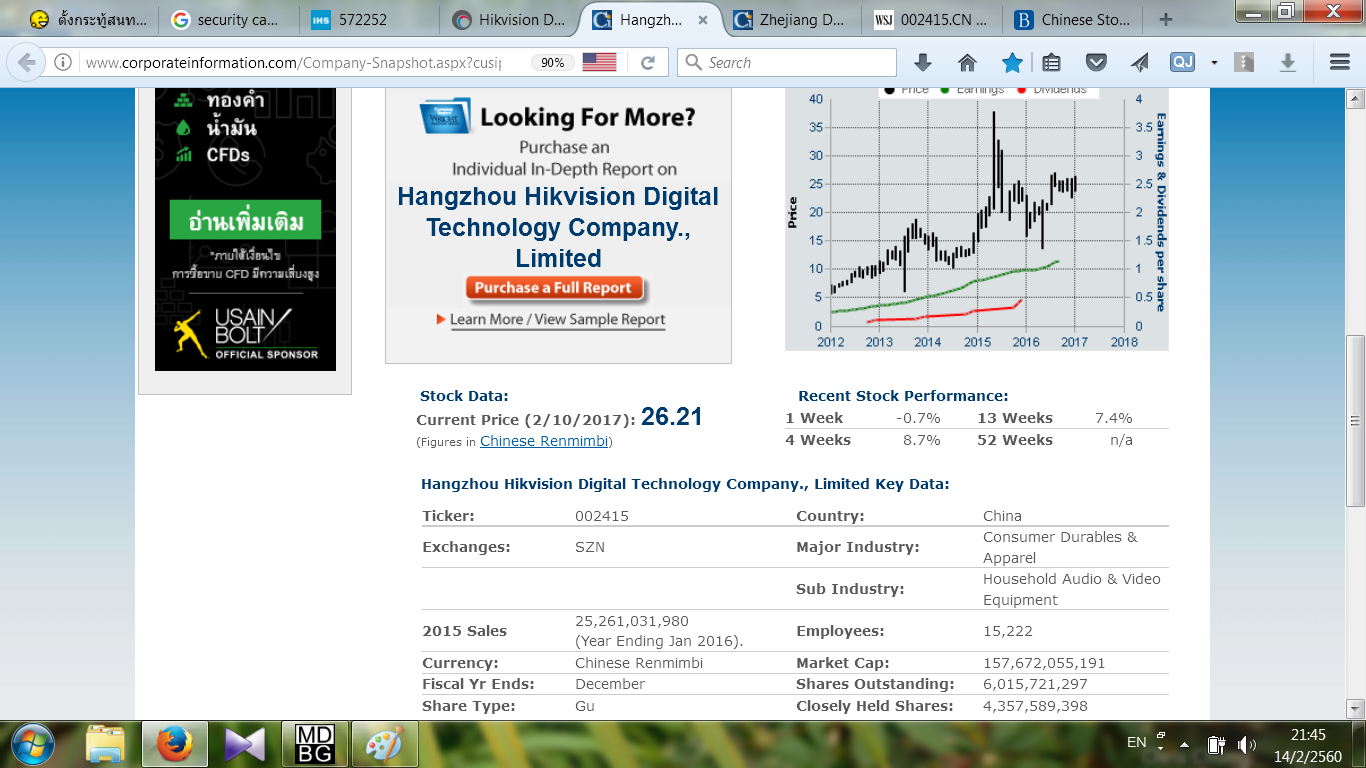1366x768 pixels.
Task: Click the taskbar clock 21:45
Action: tap(1308, 734)
